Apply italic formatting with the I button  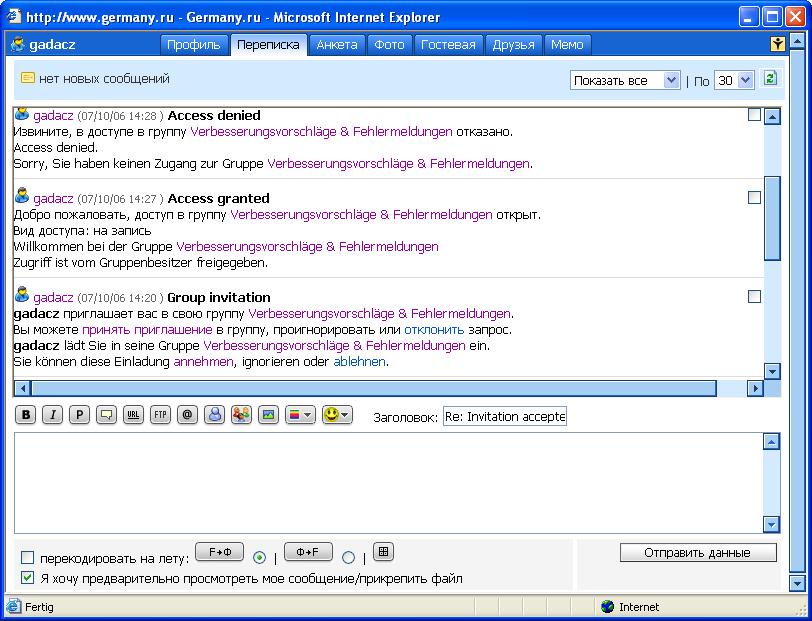click(x=52, y=415)
